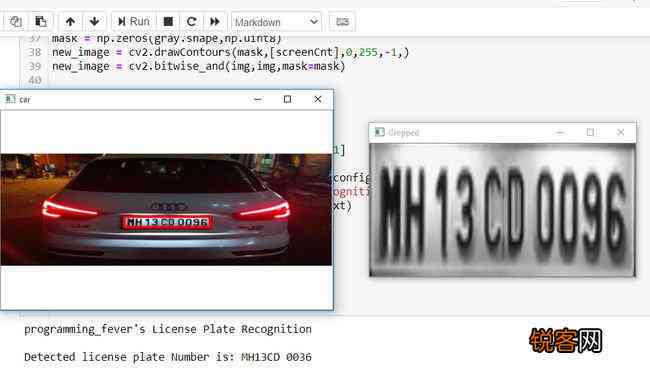Image resolution: width=650 pixels, height=372 pixels.
Task: Open command palette keyboard icon
Action: [342, 22]
